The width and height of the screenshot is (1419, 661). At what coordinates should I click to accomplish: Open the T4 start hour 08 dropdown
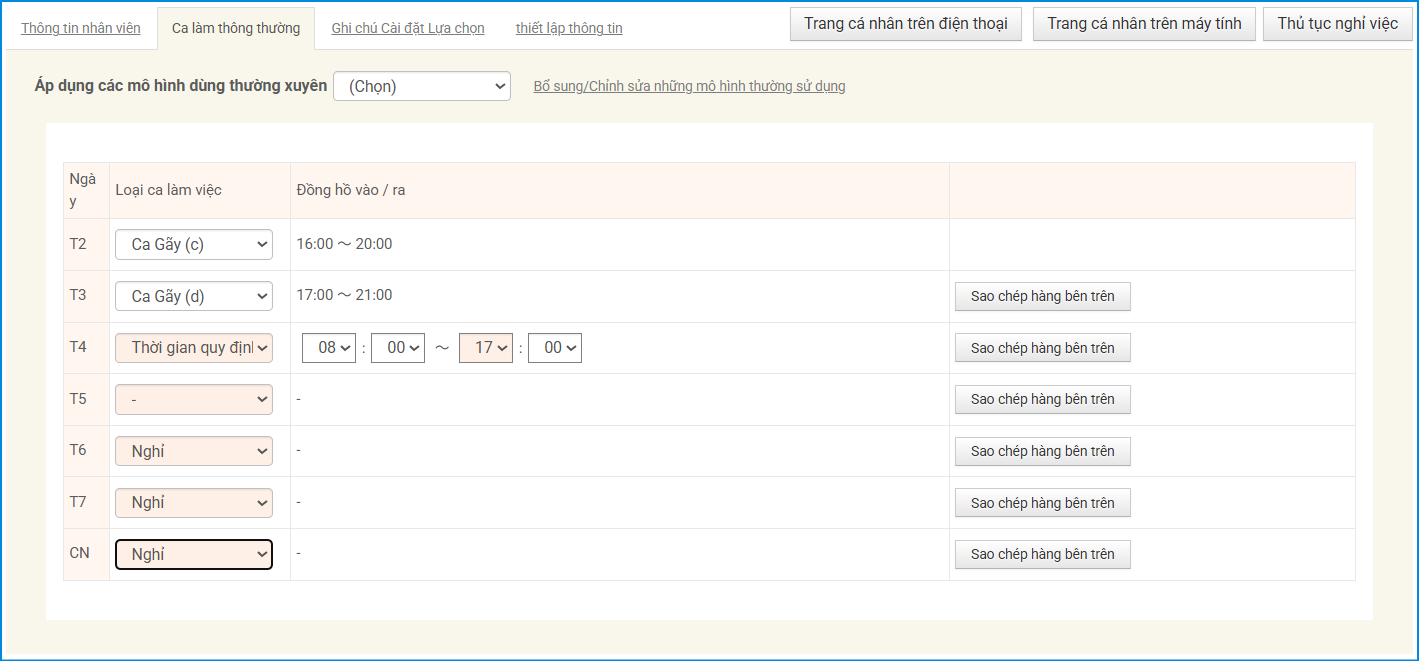(x=329, y=348)
